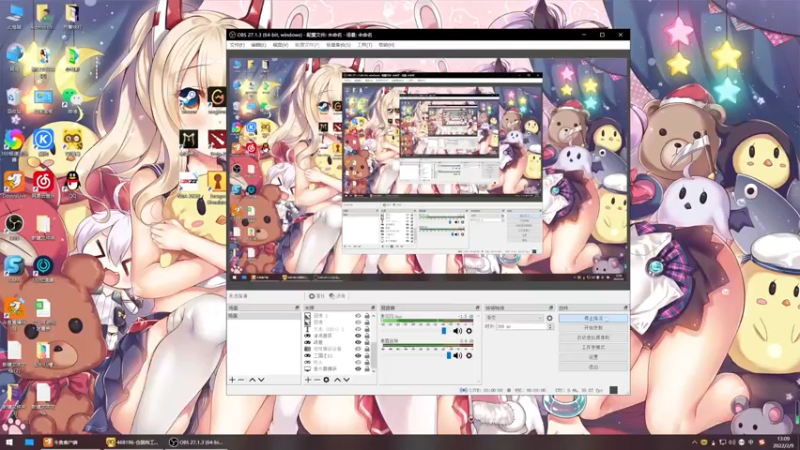Click the add source plus icon
Image resolution: width=800 pixels, height=450 pixels.
pyautogui.click(x=308, y=380)
